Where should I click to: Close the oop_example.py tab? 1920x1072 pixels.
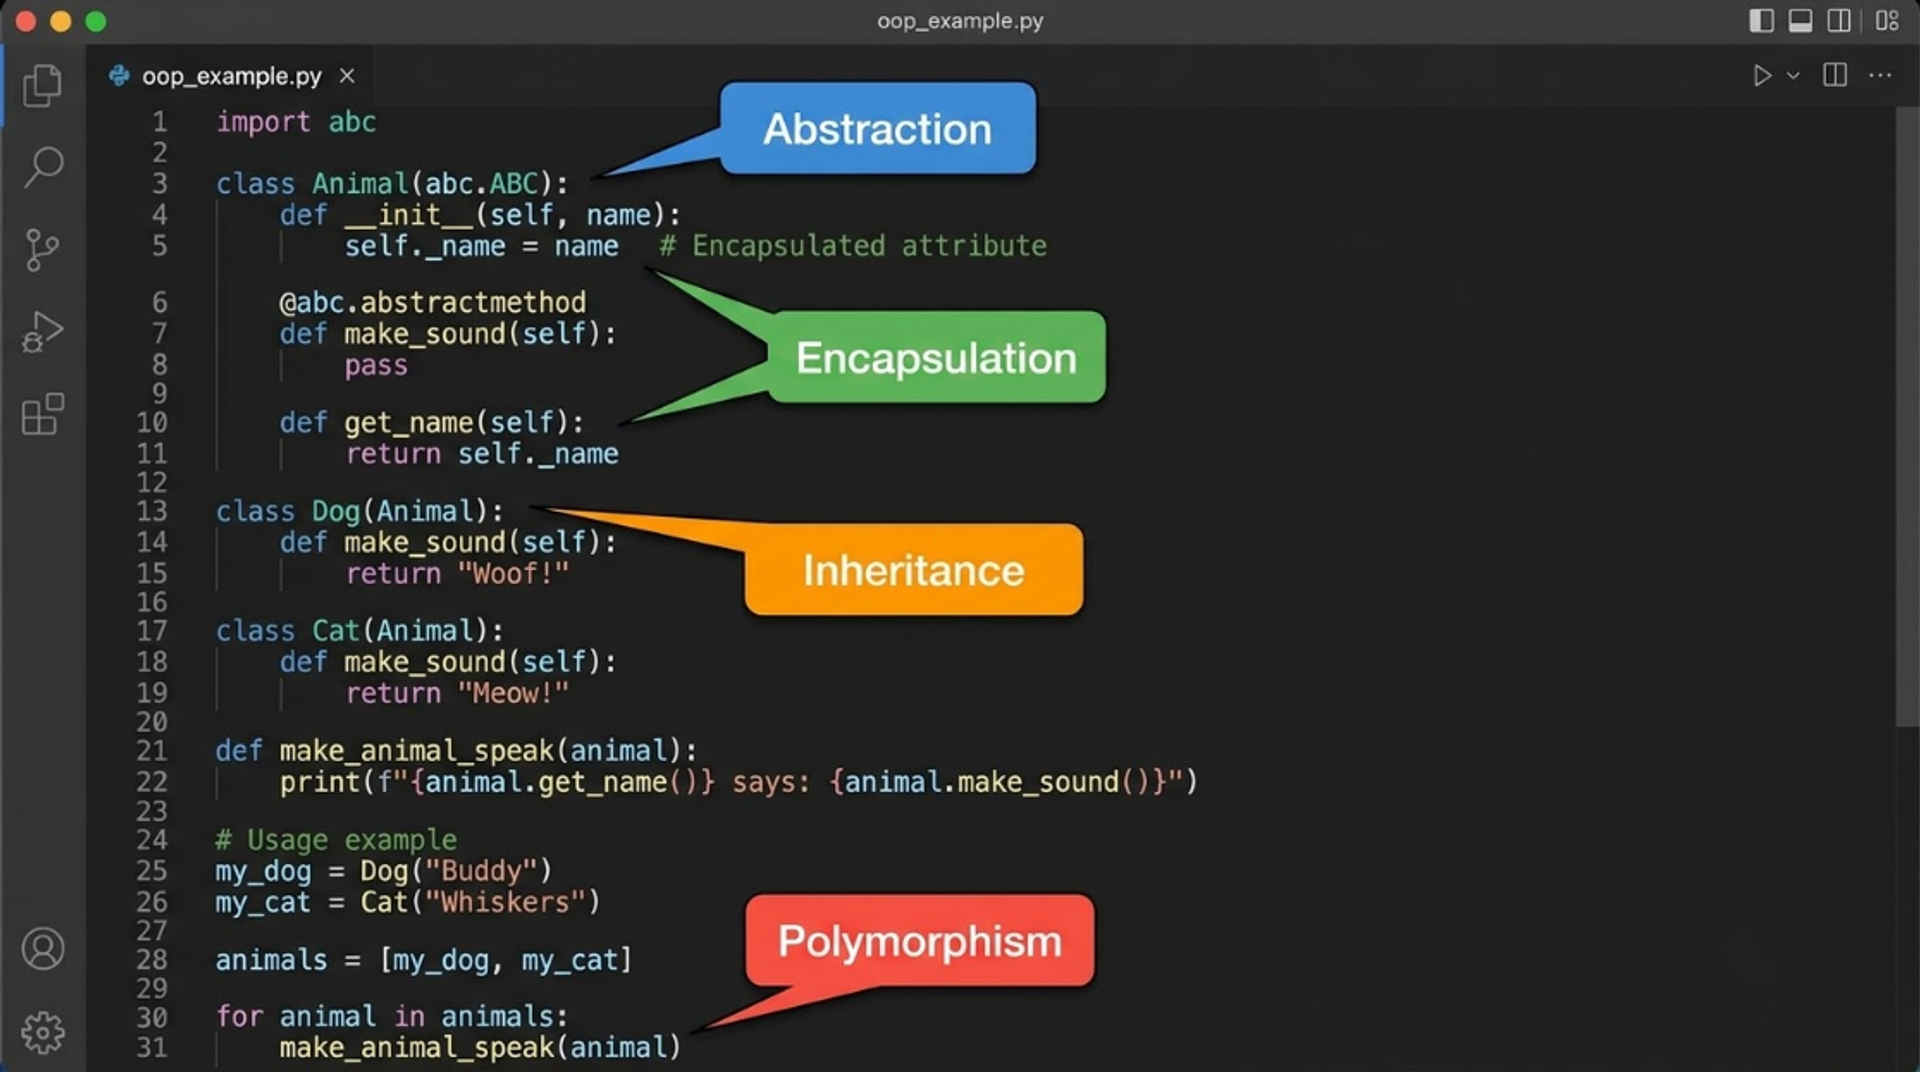(x=347, y=76)
